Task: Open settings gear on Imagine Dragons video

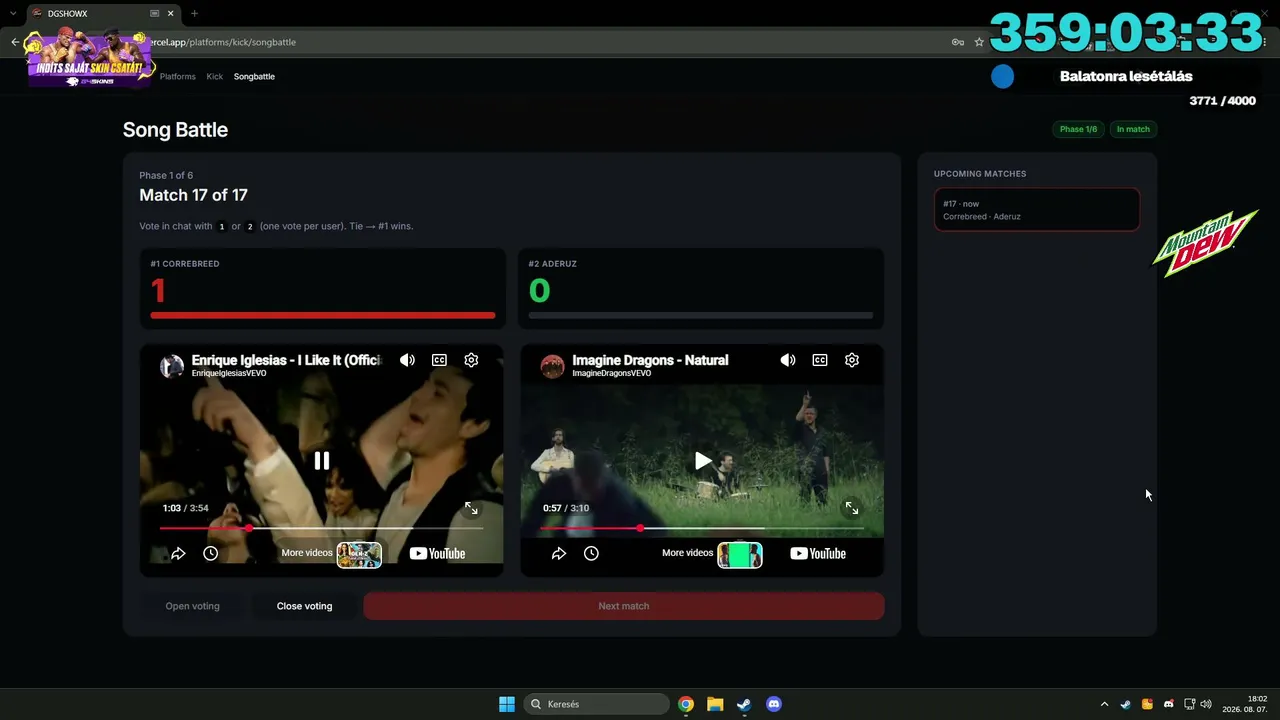Action: [x=852, y=360]
